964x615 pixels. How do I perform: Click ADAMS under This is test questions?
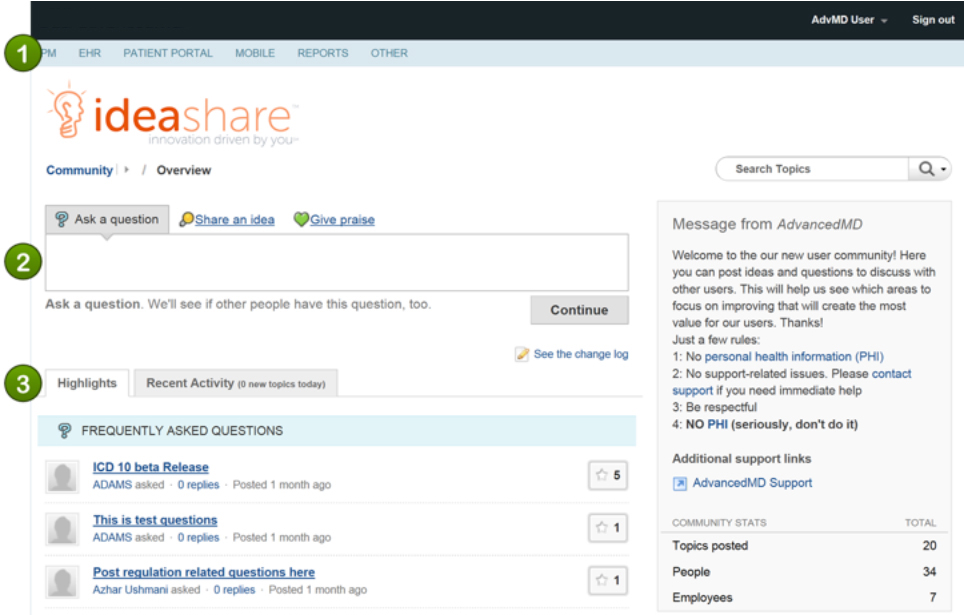[113, 538]
